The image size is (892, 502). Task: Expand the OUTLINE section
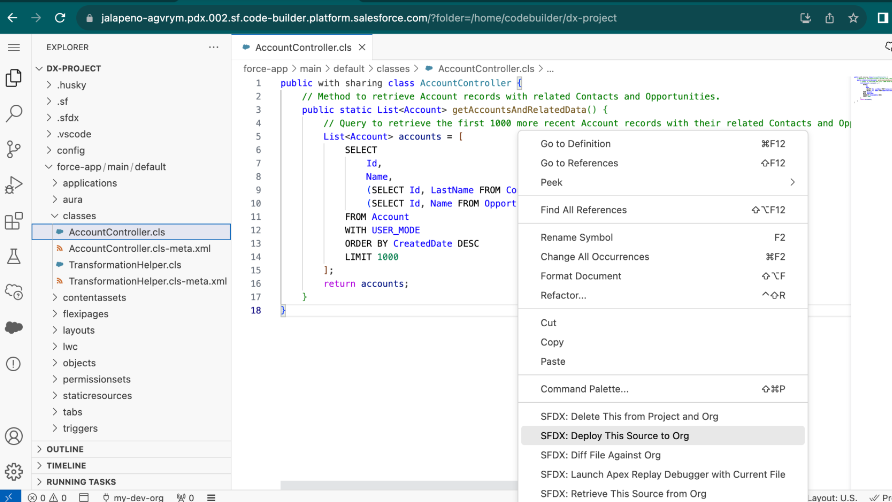65,449
